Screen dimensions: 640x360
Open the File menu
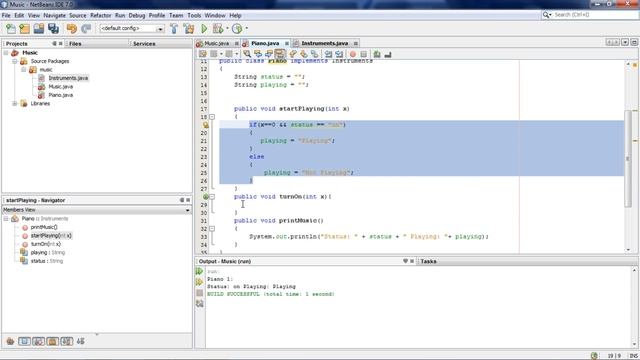click(6, 15)
